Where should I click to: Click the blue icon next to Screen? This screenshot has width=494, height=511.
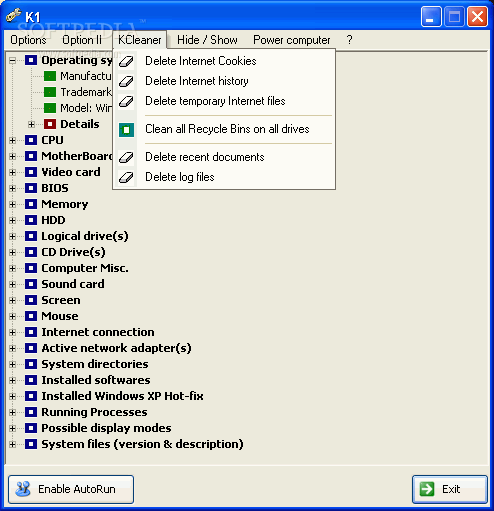[31, 300]
